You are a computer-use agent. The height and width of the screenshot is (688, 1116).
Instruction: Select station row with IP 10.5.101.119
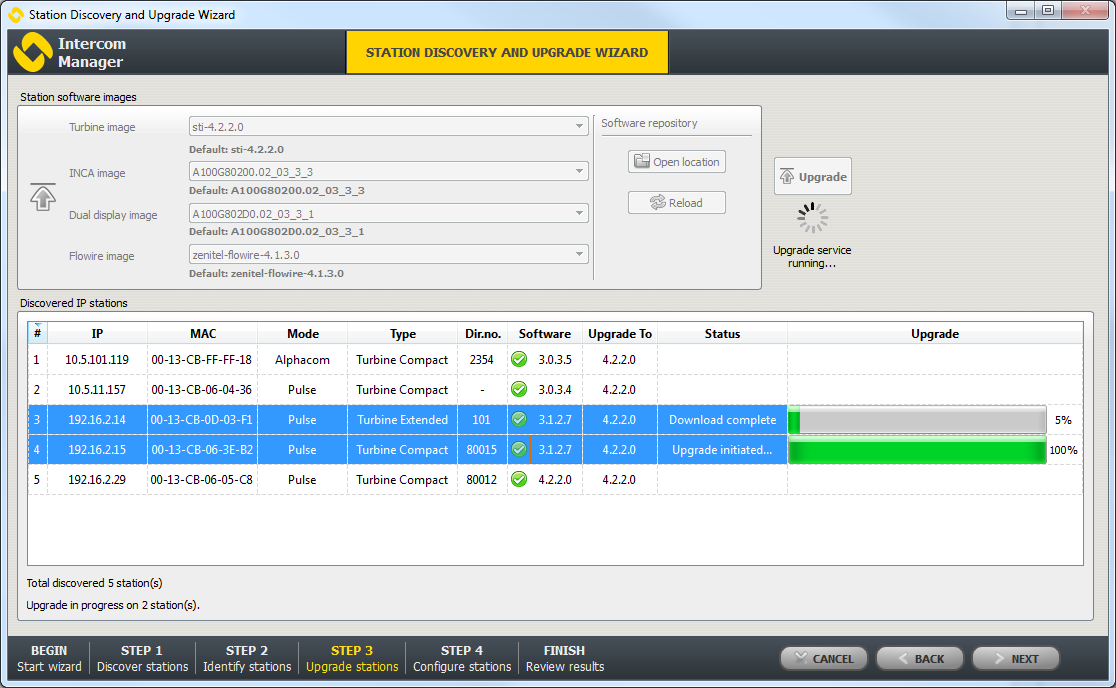pos(97,360)
